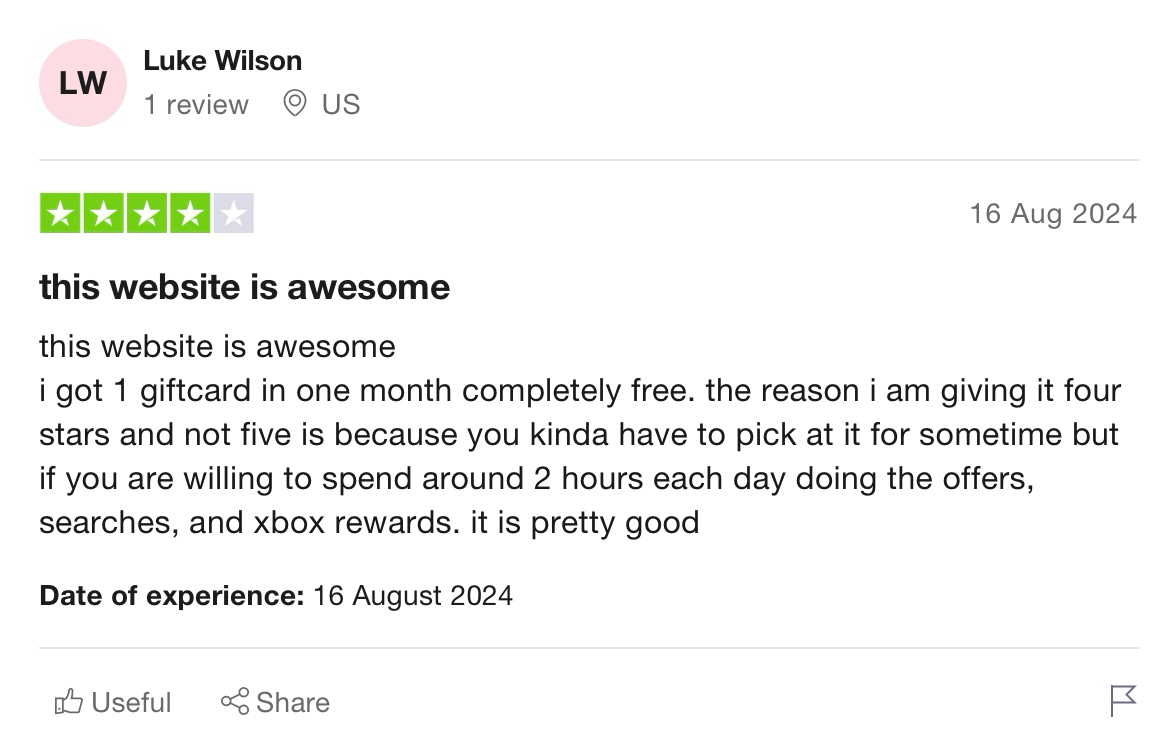Click the third star in the rating

click(147, 212)
